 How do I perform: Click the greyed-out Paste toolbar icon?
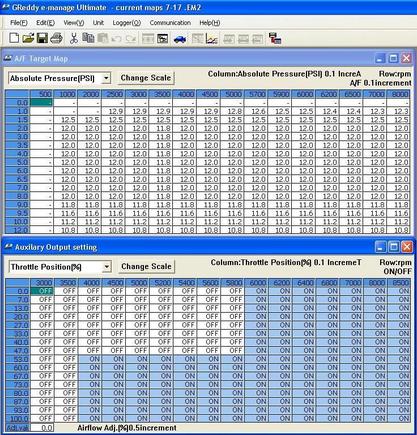(103, 38)
